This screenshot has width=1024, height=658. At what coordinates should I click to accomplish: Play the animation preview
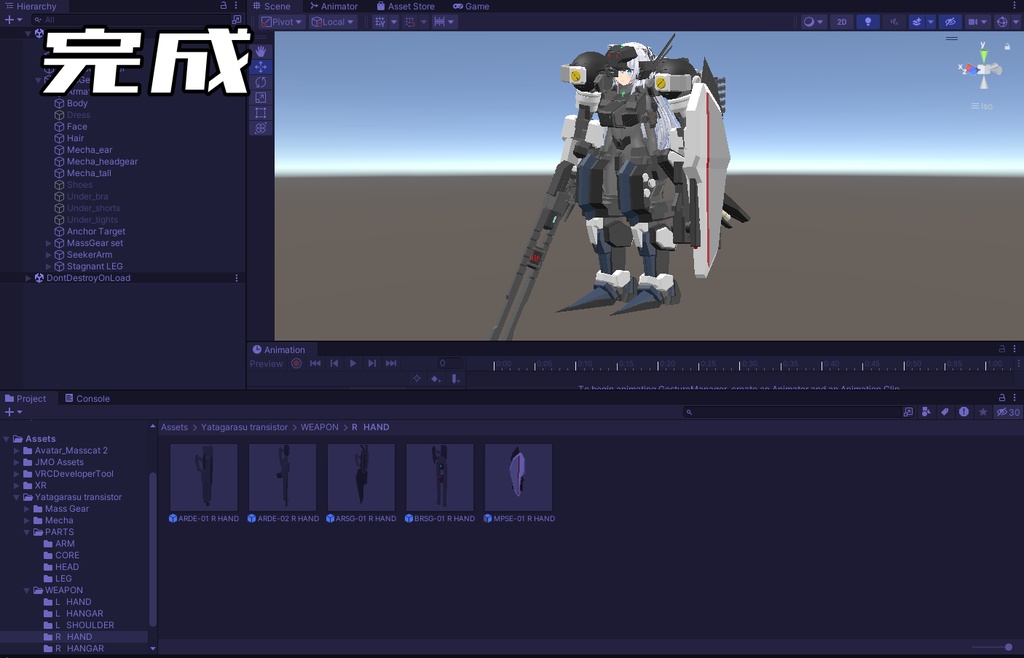(x=353, y=363)
